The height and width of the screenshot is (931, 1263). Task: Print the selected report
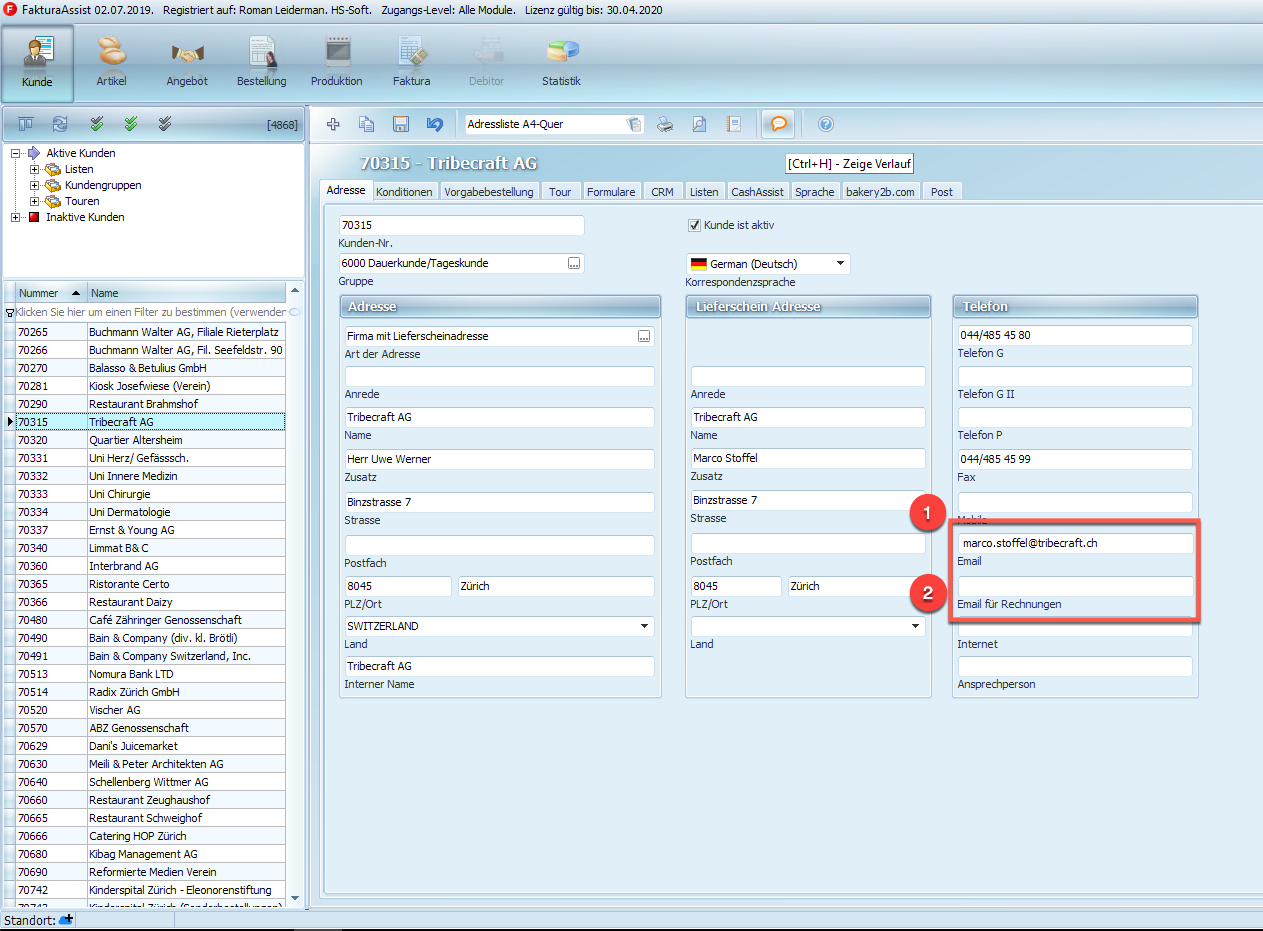coord(665,124)
